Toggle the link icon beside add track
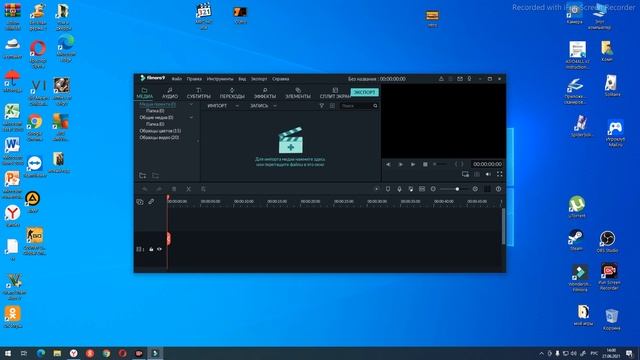This screenshot has height=360, width=640. point(151,202)
